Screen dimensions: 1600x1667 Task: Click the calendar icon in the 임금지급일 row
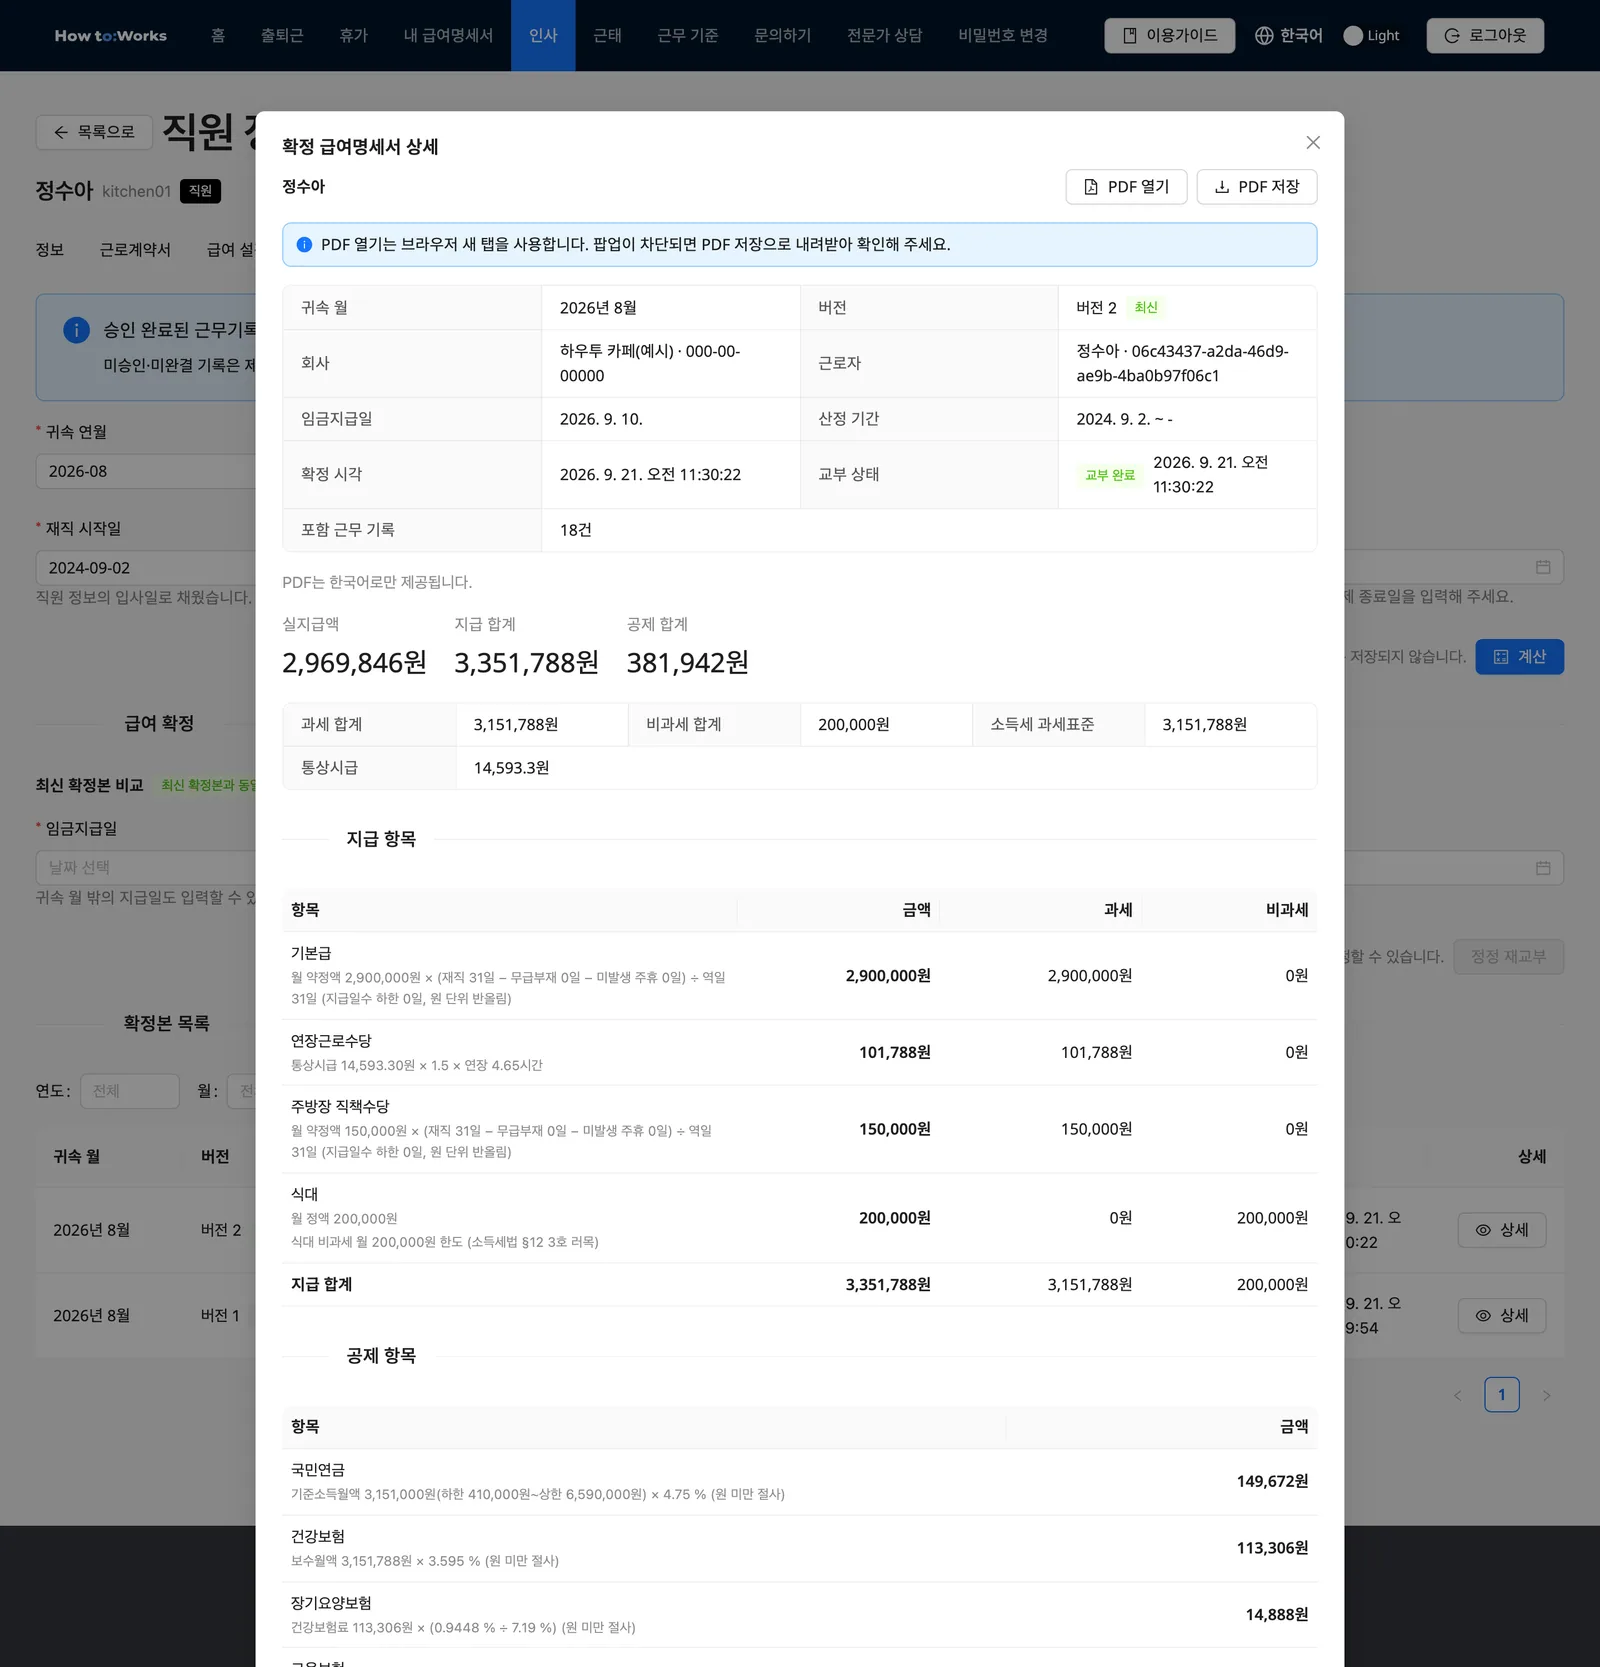coord(1543,868)
